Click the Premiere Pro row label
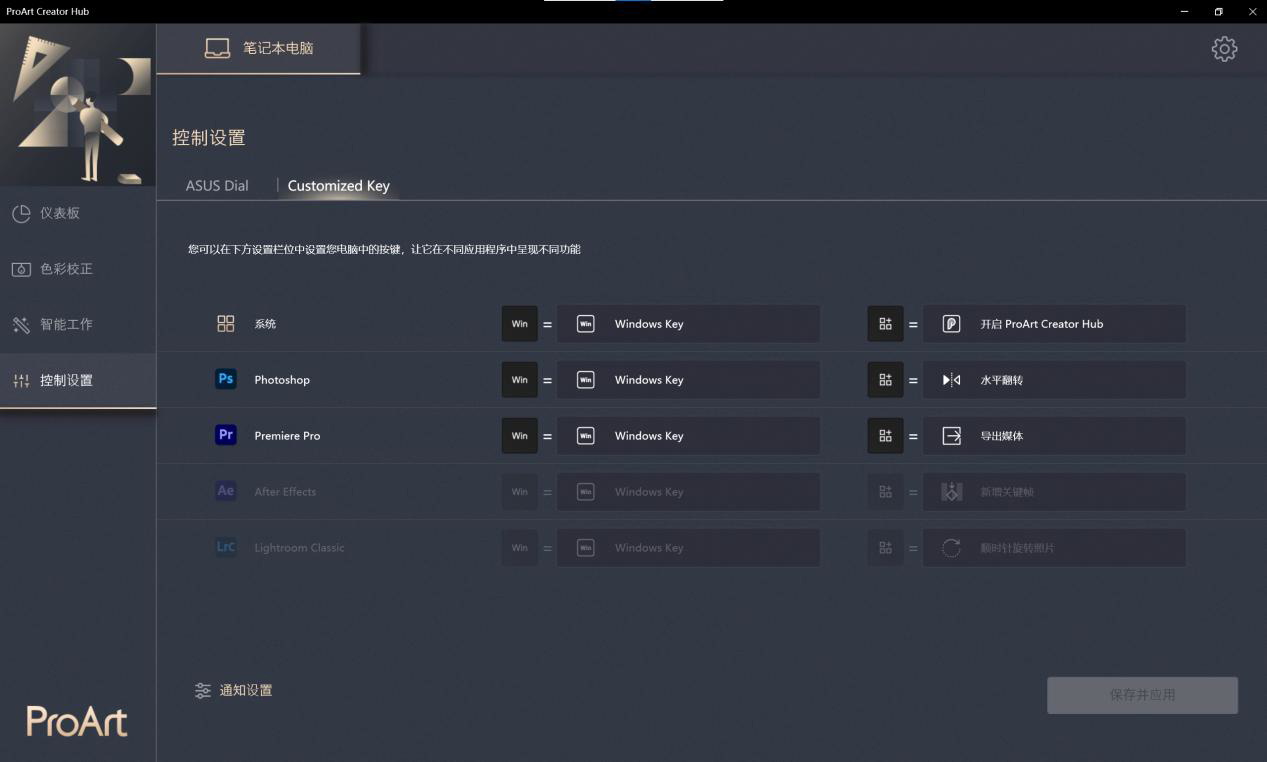 coord(287,436)
